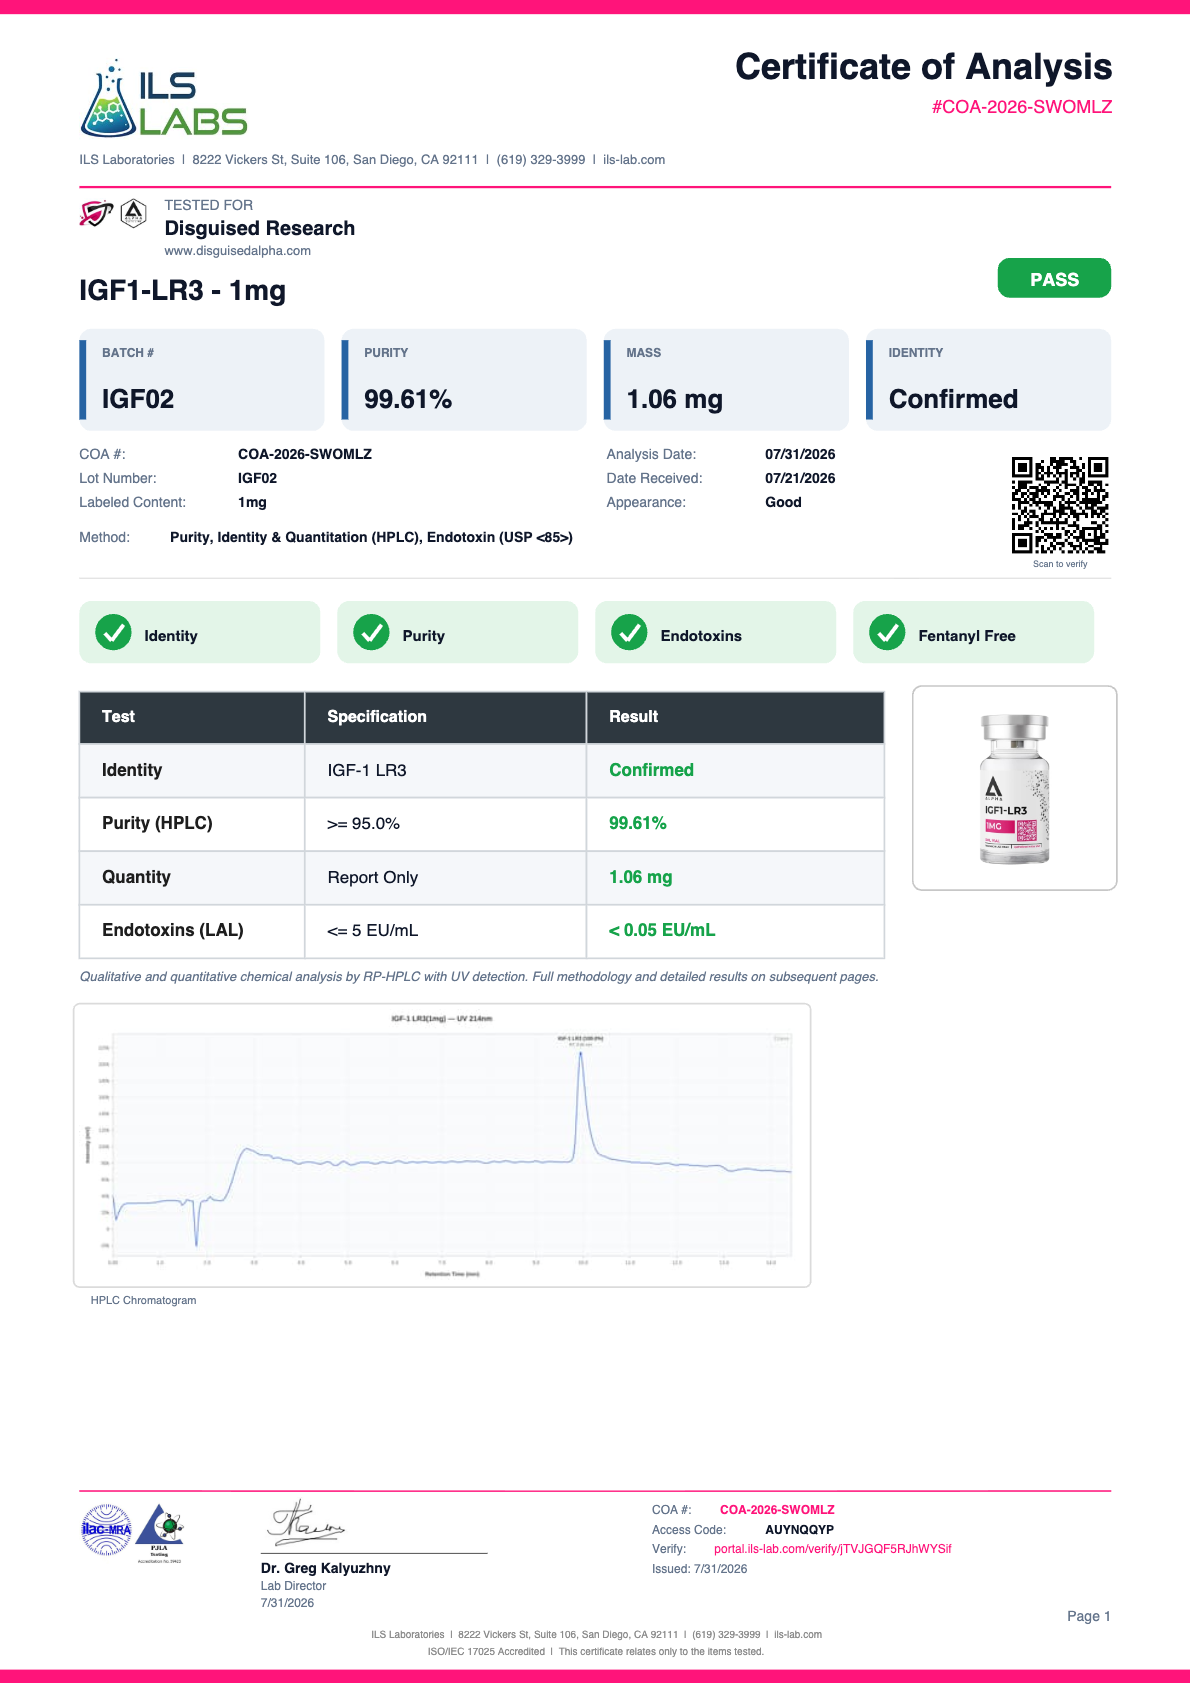Click the Result column header
The height and width of the screenshot is (1683, 1190).
tap(735, 717)
